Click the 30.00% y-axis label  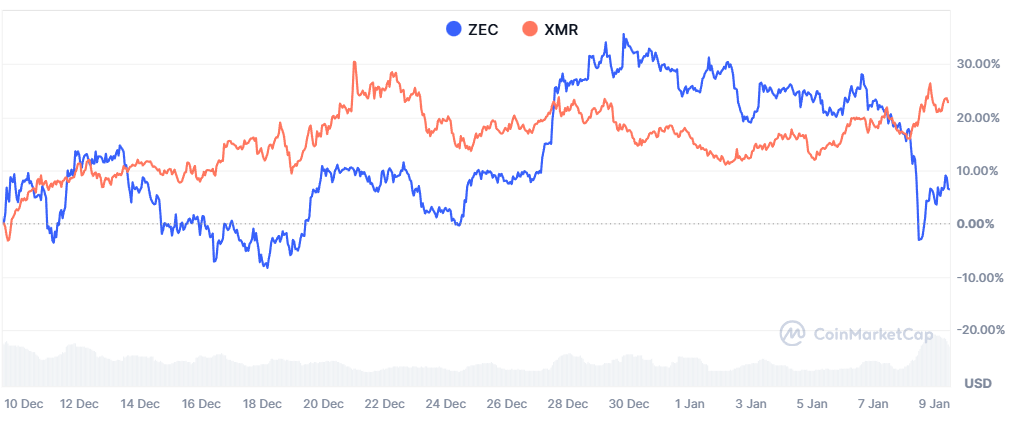(x=980, y=64)
